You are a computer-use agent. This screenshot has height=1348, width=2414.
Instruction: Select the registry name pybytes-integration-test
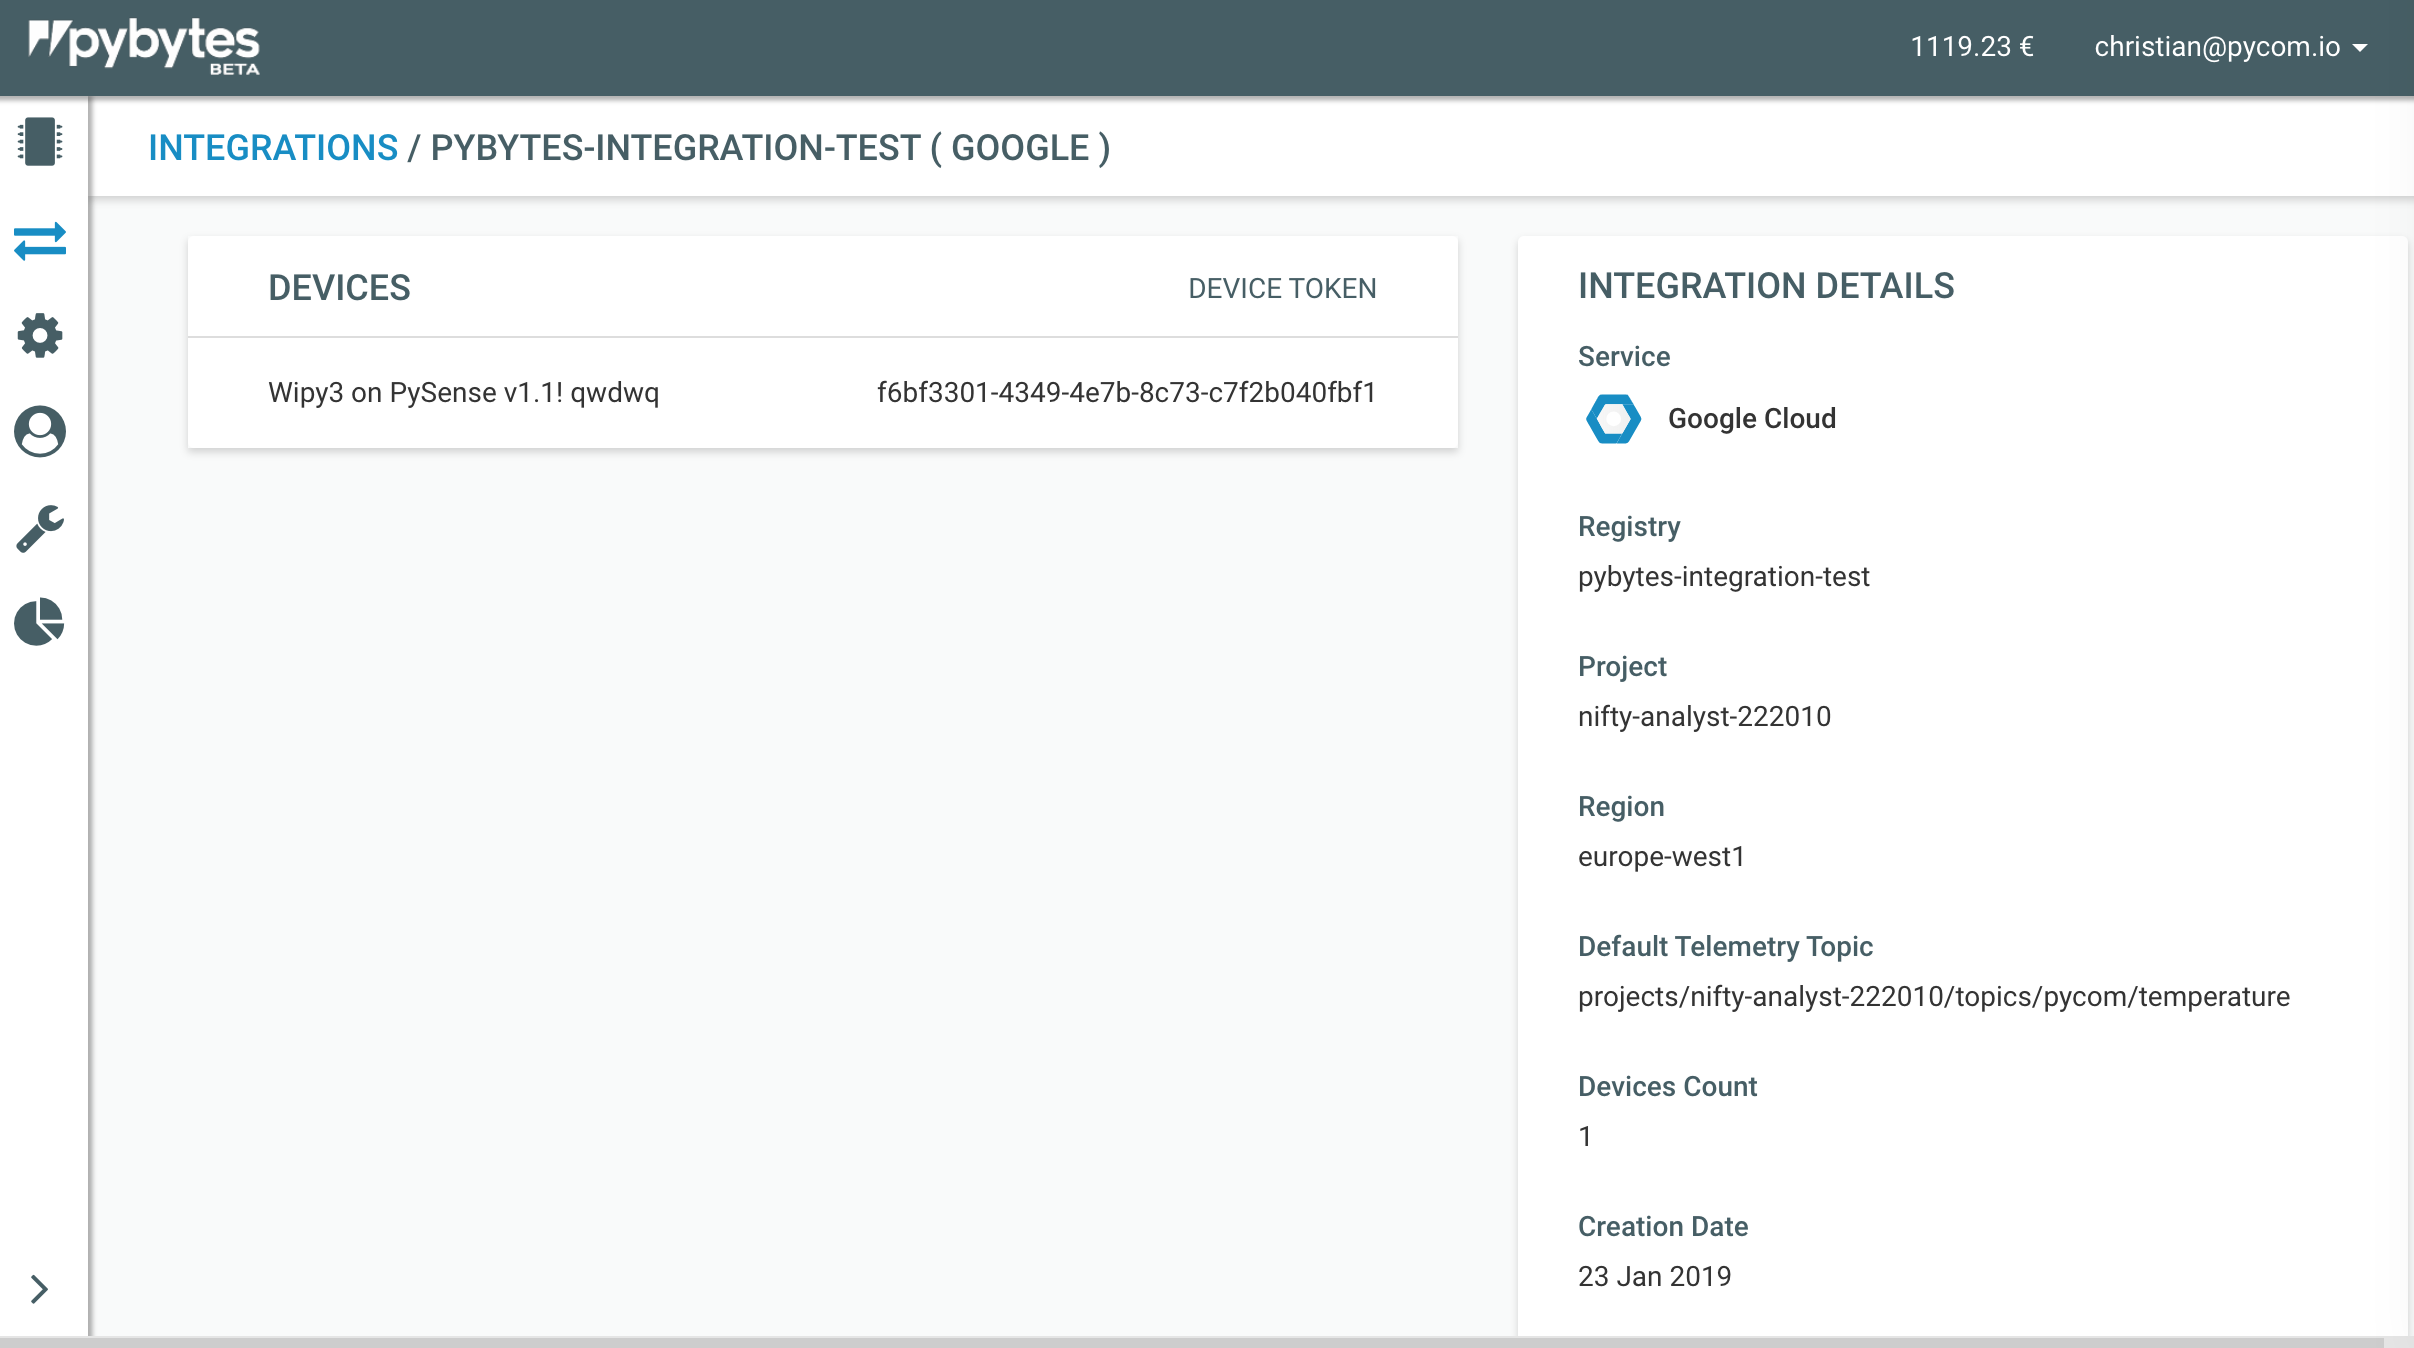click(x=1723, y=576)
